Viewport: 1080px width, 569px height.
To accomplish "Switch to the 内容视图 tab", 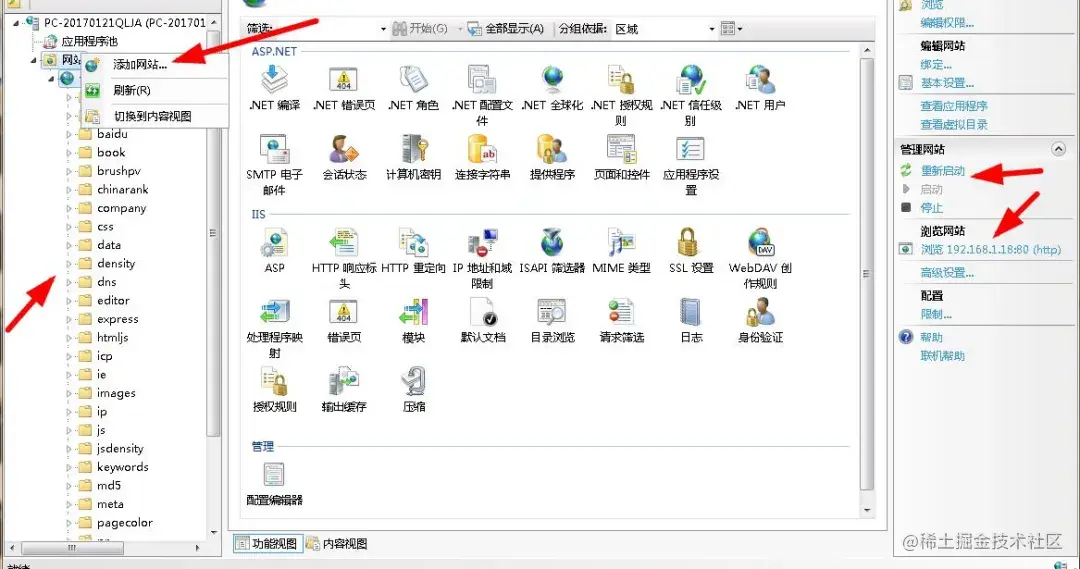I will (x=337, y=544).
